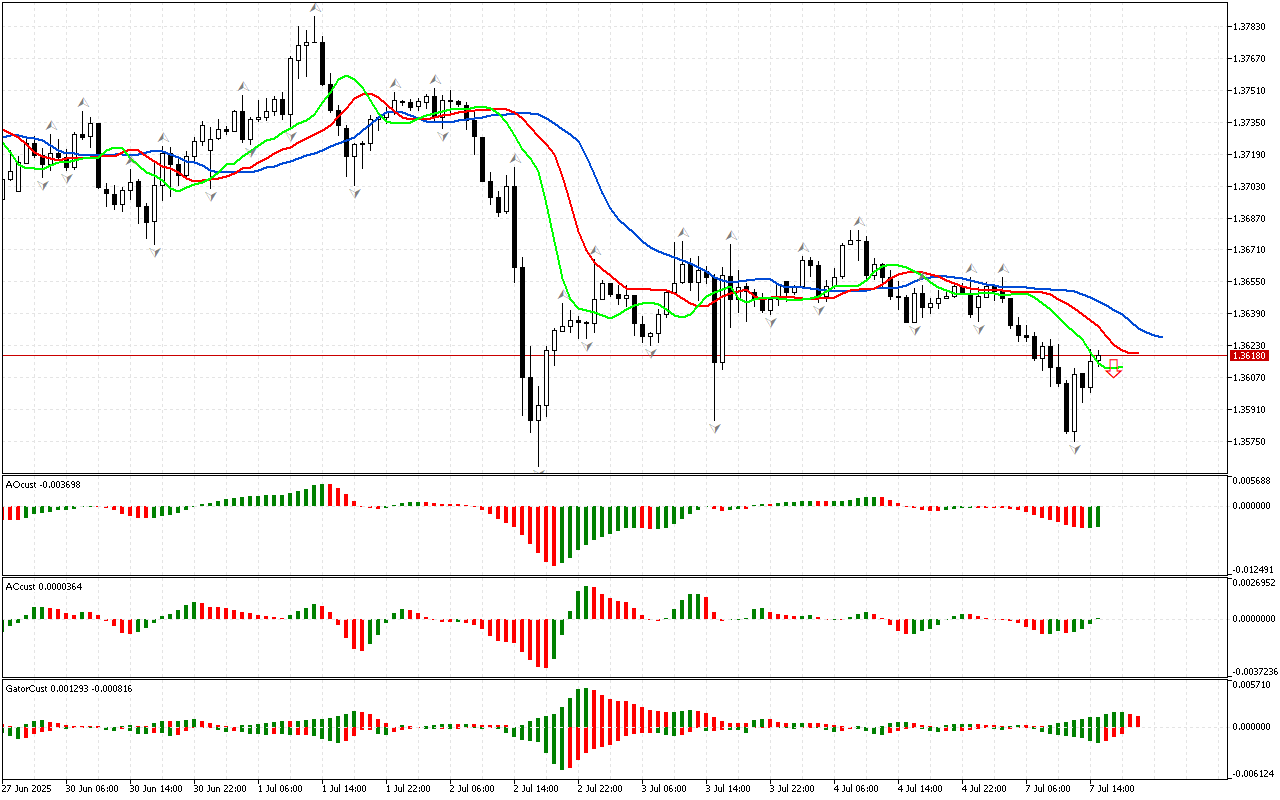Screen dimensions: 1280x800
Task: Select the up fractal arrow above the highest candle
Action: click(316, 8)
